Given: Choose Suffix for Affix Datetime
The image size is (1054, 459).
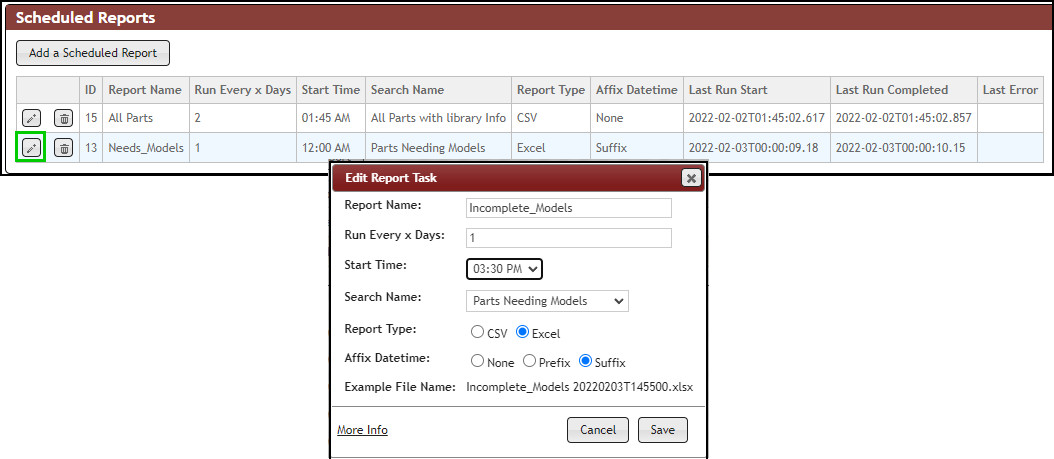Looking at the screenshot, I should pos(585,362).
